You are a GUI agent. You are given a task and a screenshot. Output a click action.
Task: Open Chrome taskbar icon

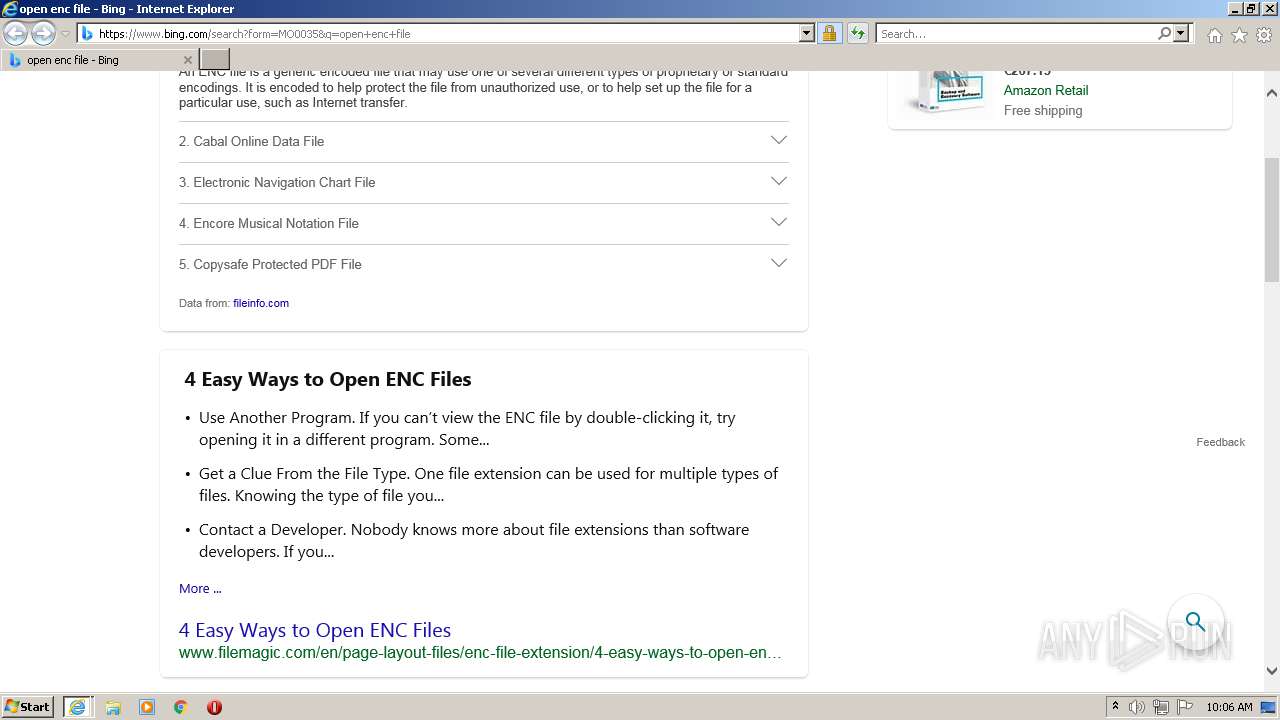[181, 707]
